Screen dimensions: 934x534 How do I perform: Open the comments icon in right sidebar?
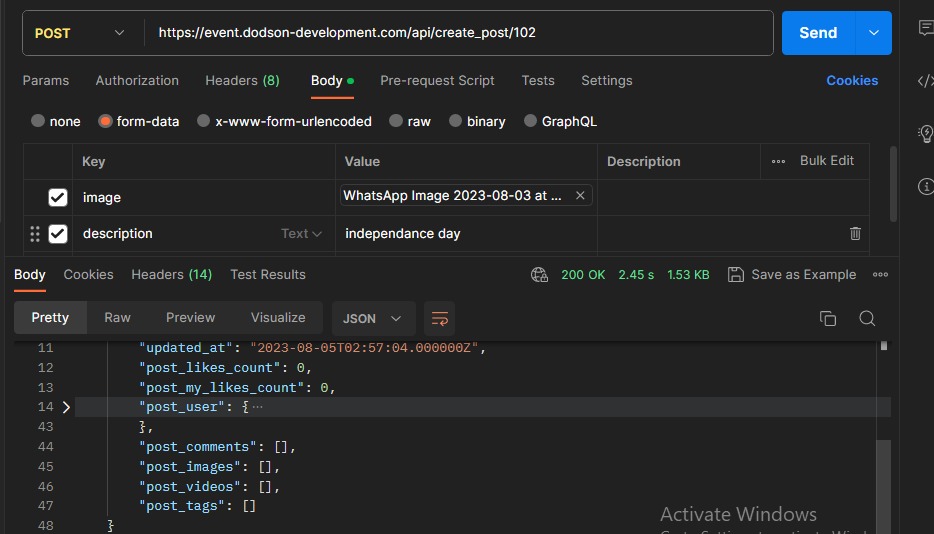coord(925,29)
